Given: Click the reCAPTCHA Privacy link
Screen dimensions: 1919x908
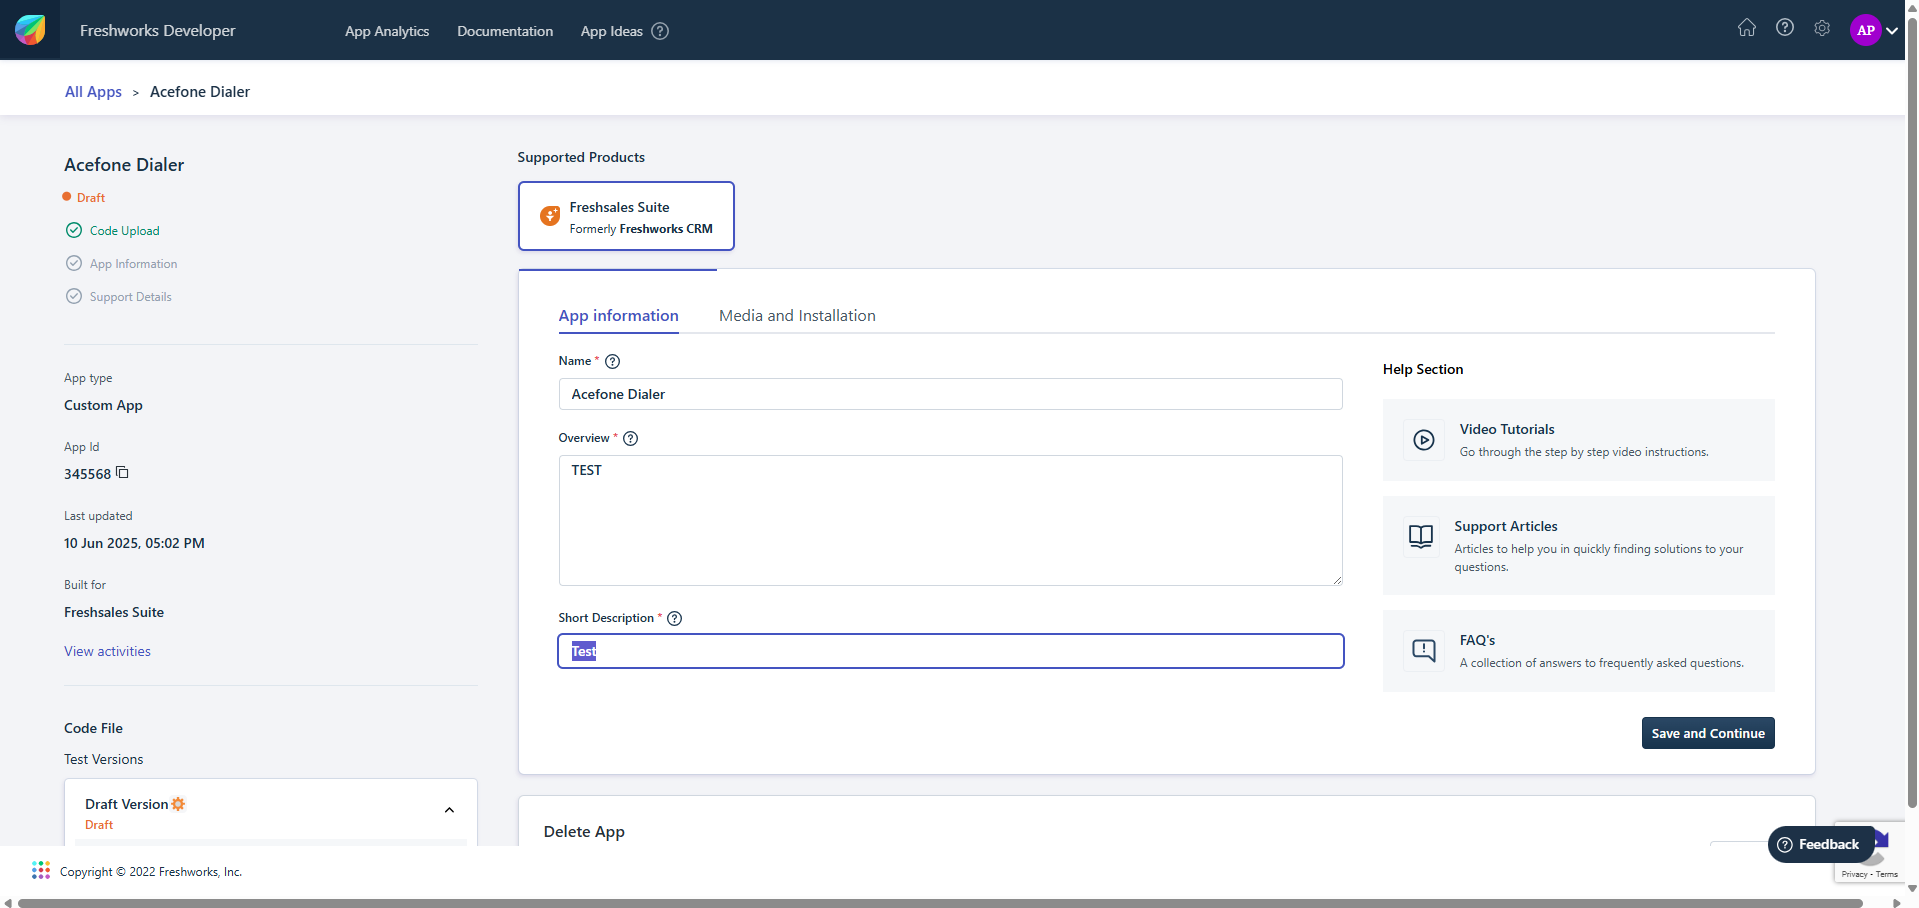Looking at the screenshot, I should [1854, 874].
